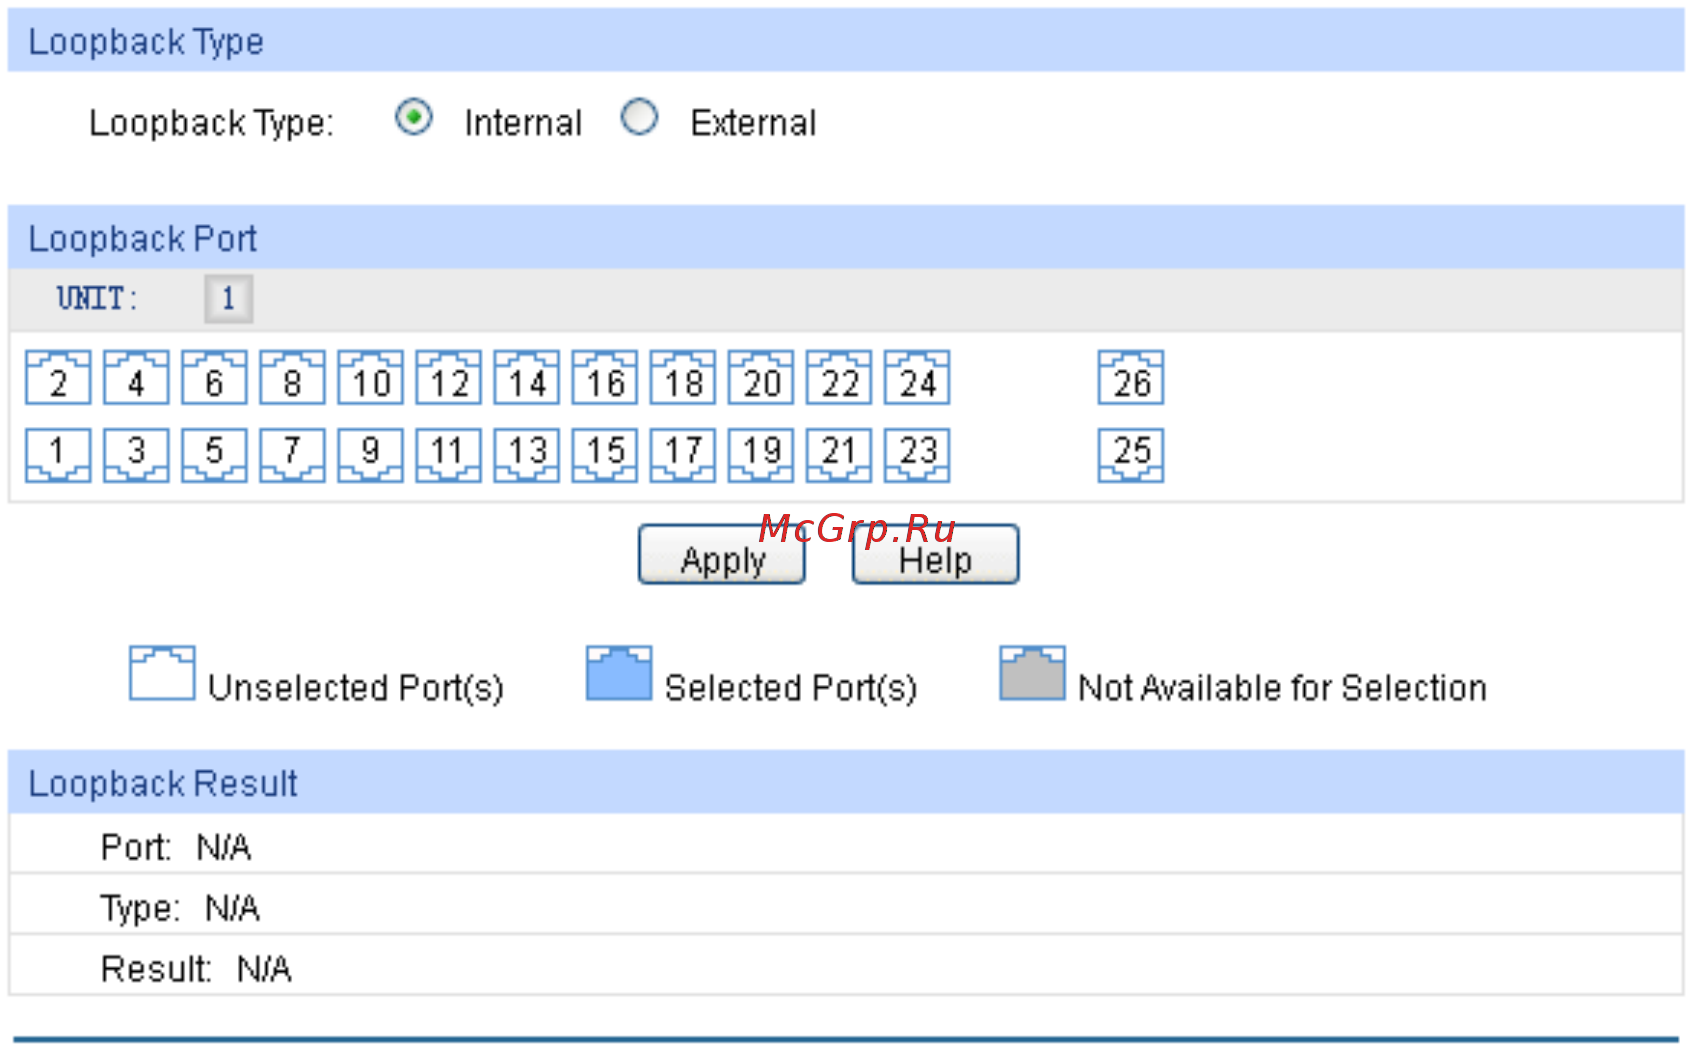The image size is (1703, 1055).
Task: Choose port 3 for loopback
Action: pos(136,455)
